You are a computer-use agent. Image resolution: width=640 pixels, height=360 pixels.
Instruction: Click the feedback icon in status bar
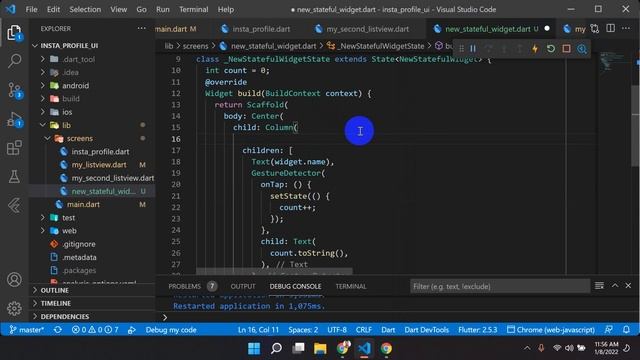click(x=609, y=329)
